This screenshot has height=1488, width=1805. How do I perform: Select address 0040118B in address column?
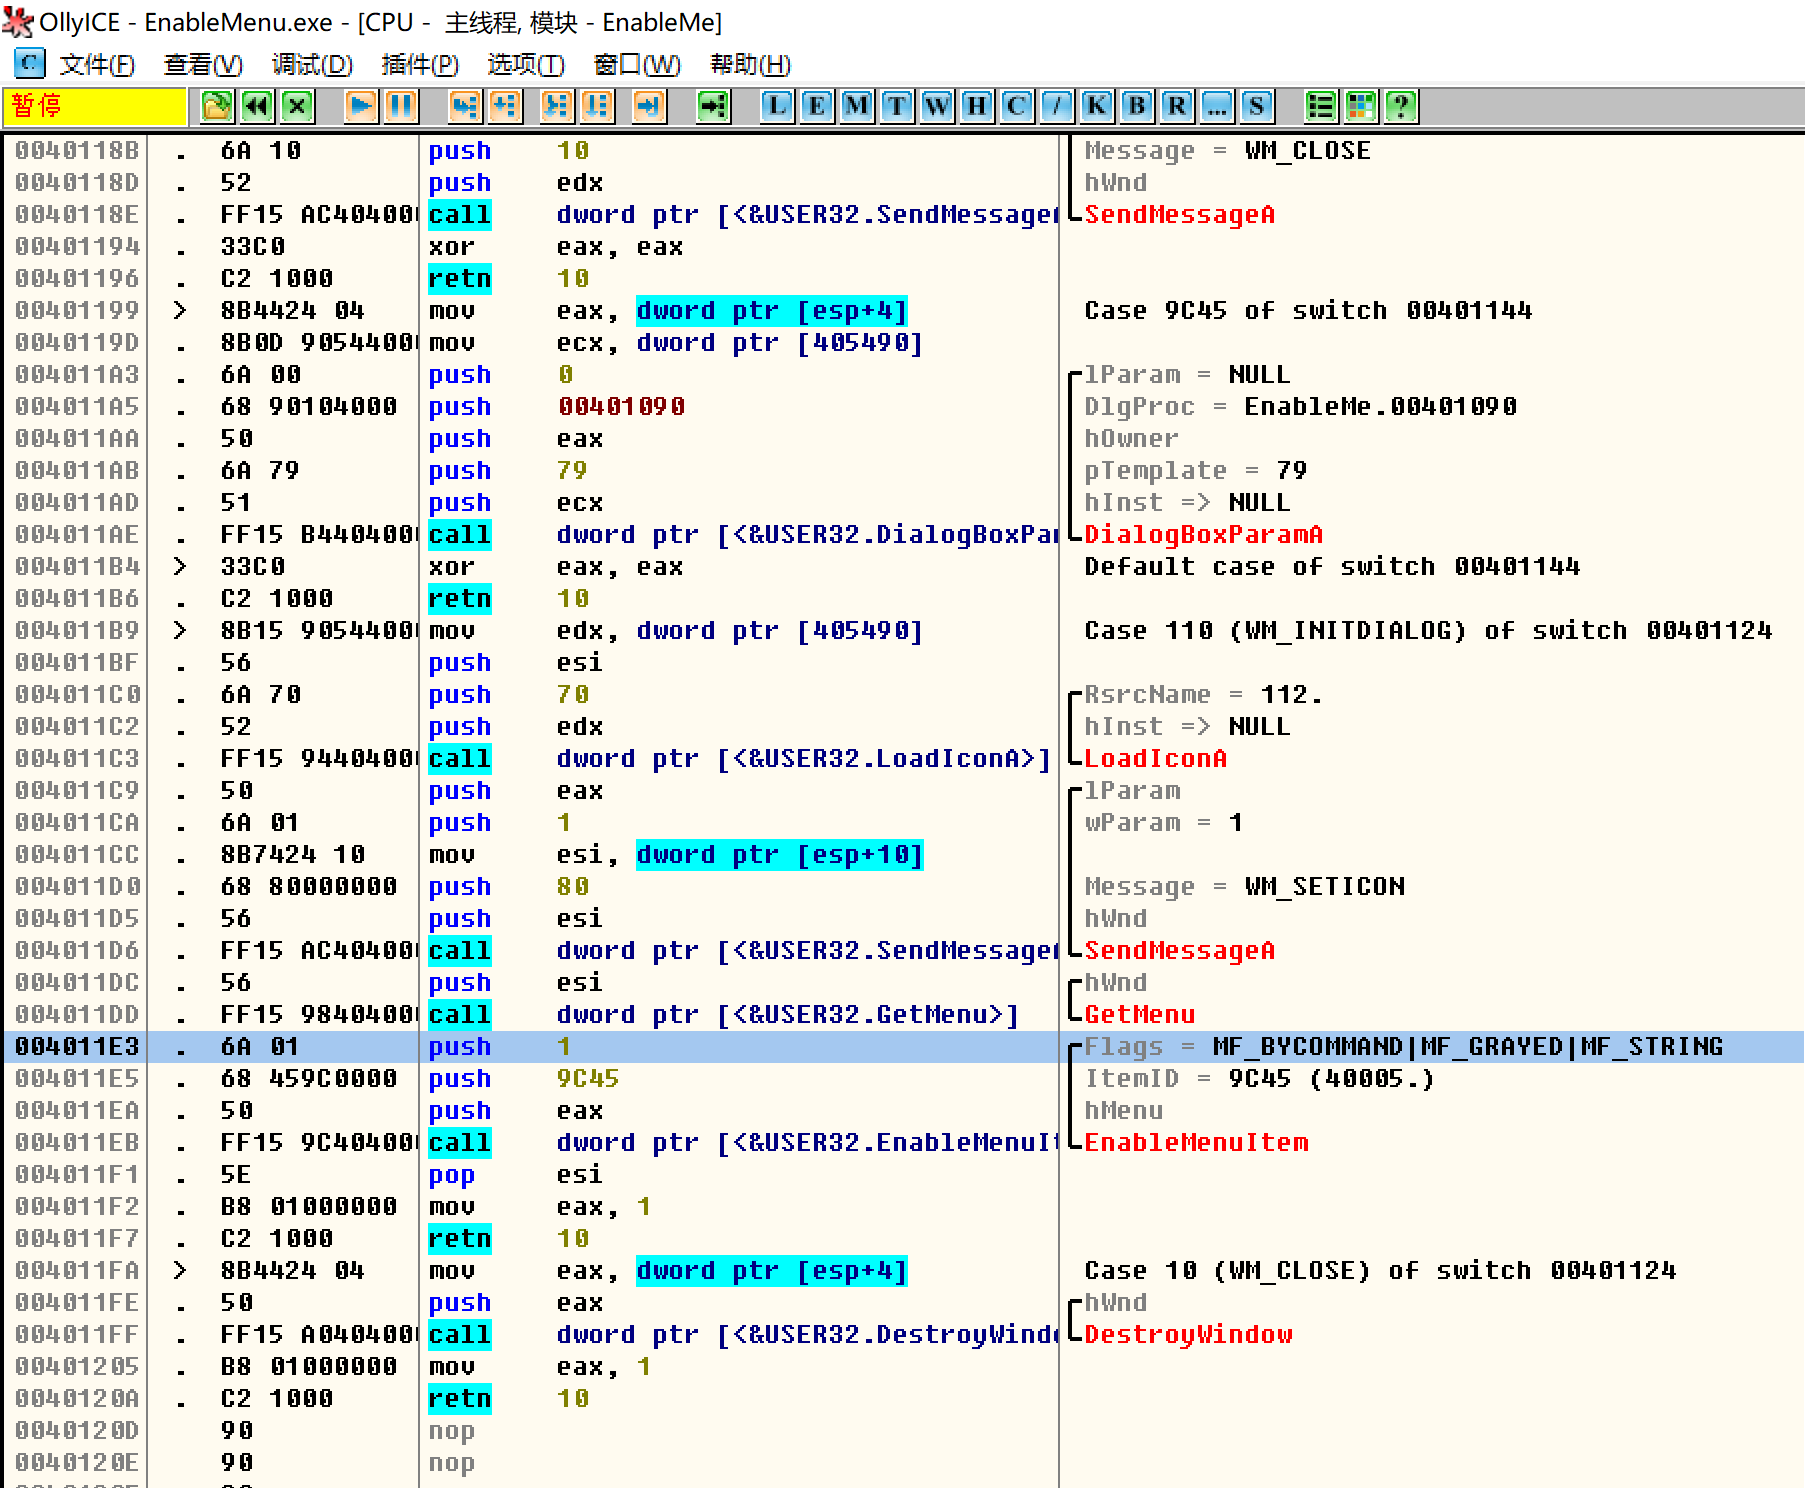click(x=77, y=151)
